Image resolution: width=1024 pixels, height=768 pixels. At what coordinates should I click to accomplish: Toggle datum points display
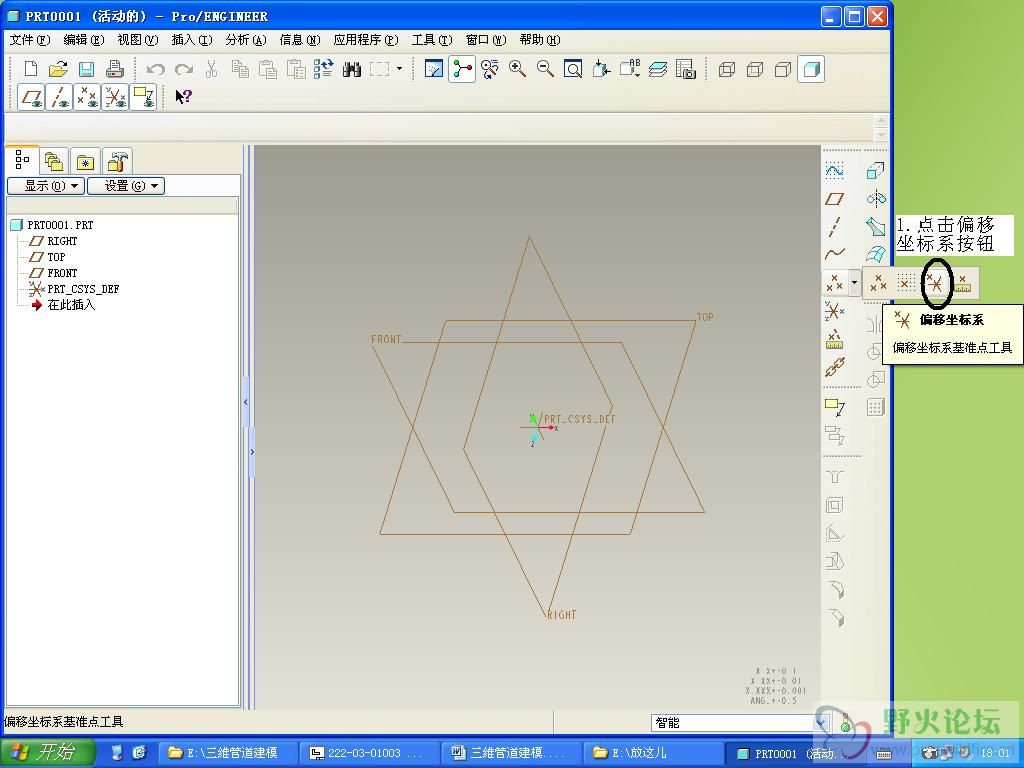pos(87,97)
